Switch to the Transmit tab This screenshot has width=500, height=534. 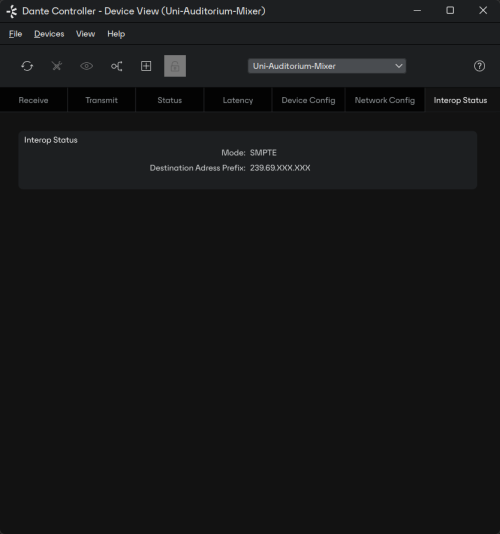101,100
